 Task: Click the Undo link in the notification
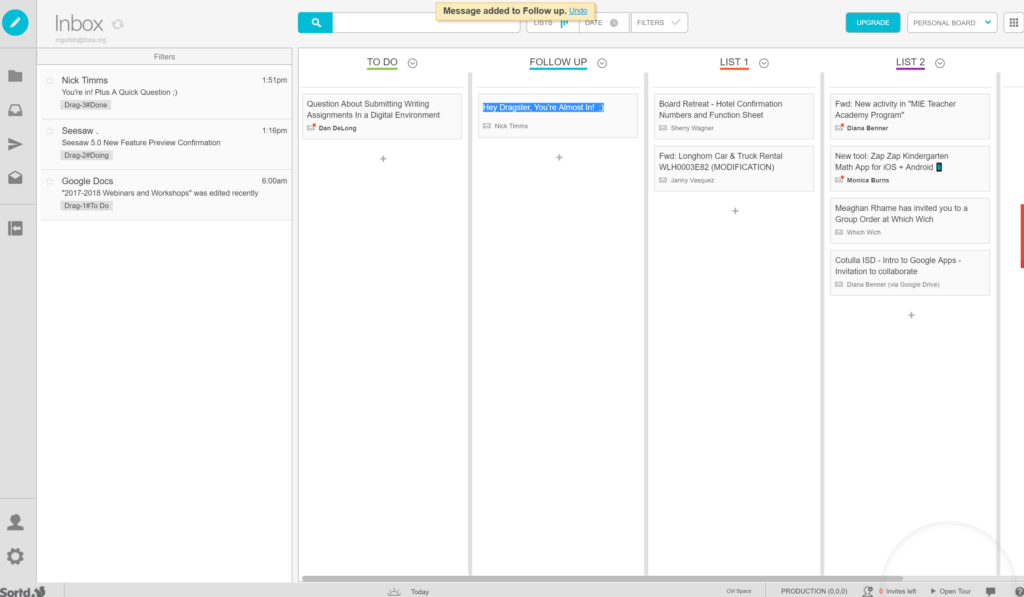(x=578, y=10)
